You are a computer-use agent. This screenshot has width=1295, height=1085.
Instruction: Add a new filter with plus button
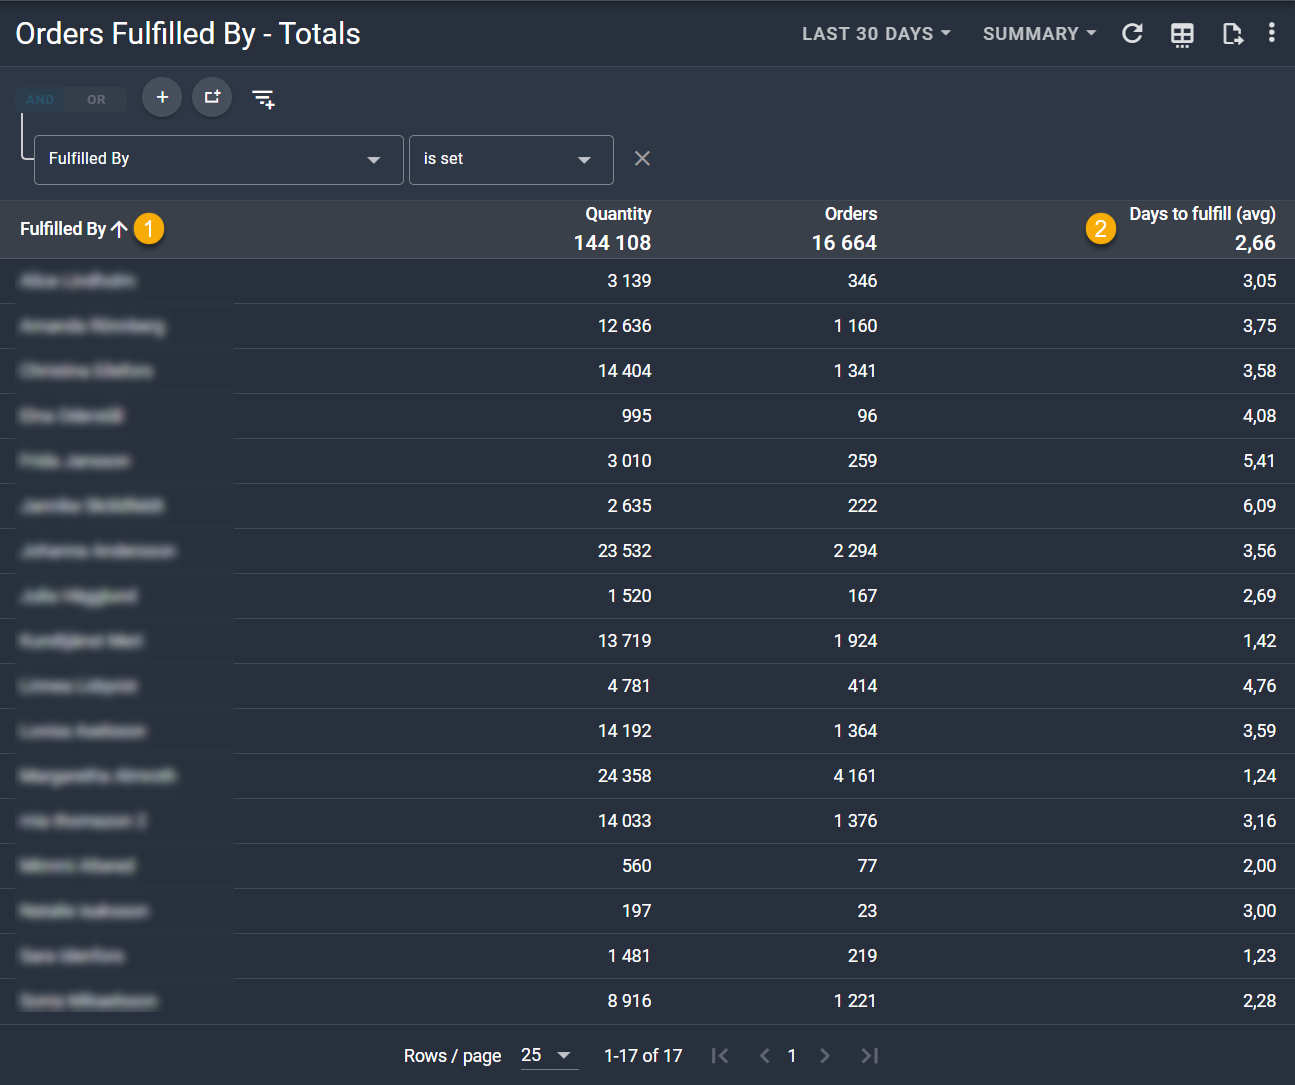pyautogui.click(x=162, y=97)
